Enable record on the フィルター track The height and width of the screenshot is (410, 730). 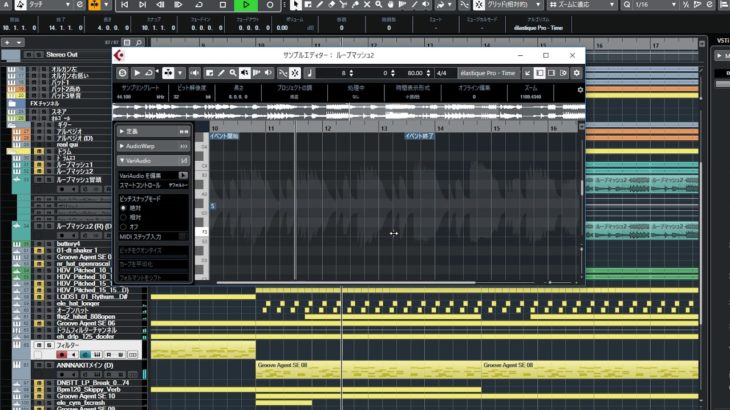pos(61,355)
